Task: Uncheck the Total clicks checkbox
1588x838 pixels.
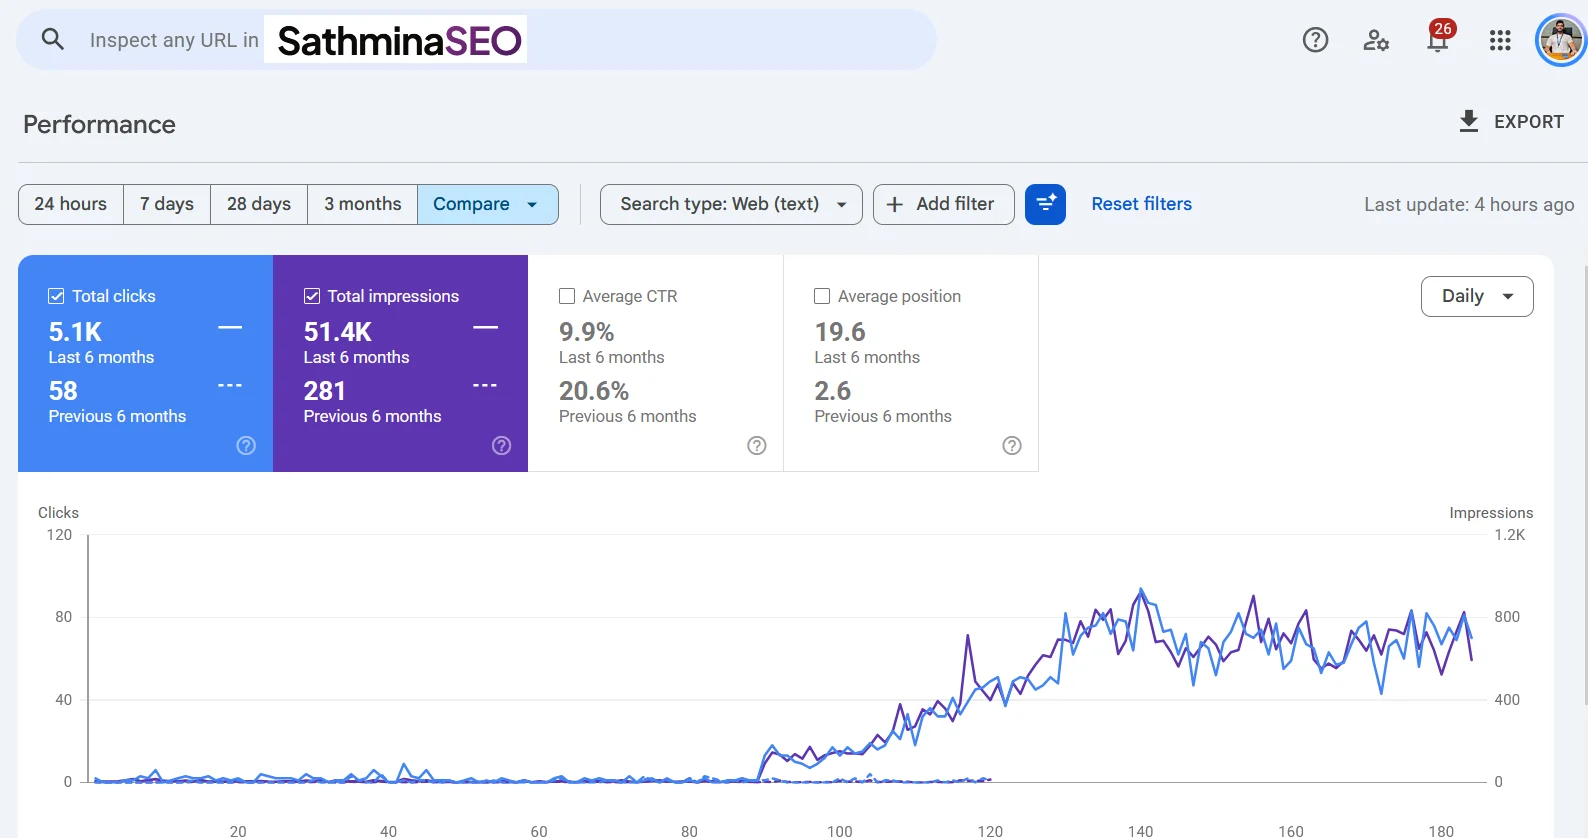Action: [57, 296]
